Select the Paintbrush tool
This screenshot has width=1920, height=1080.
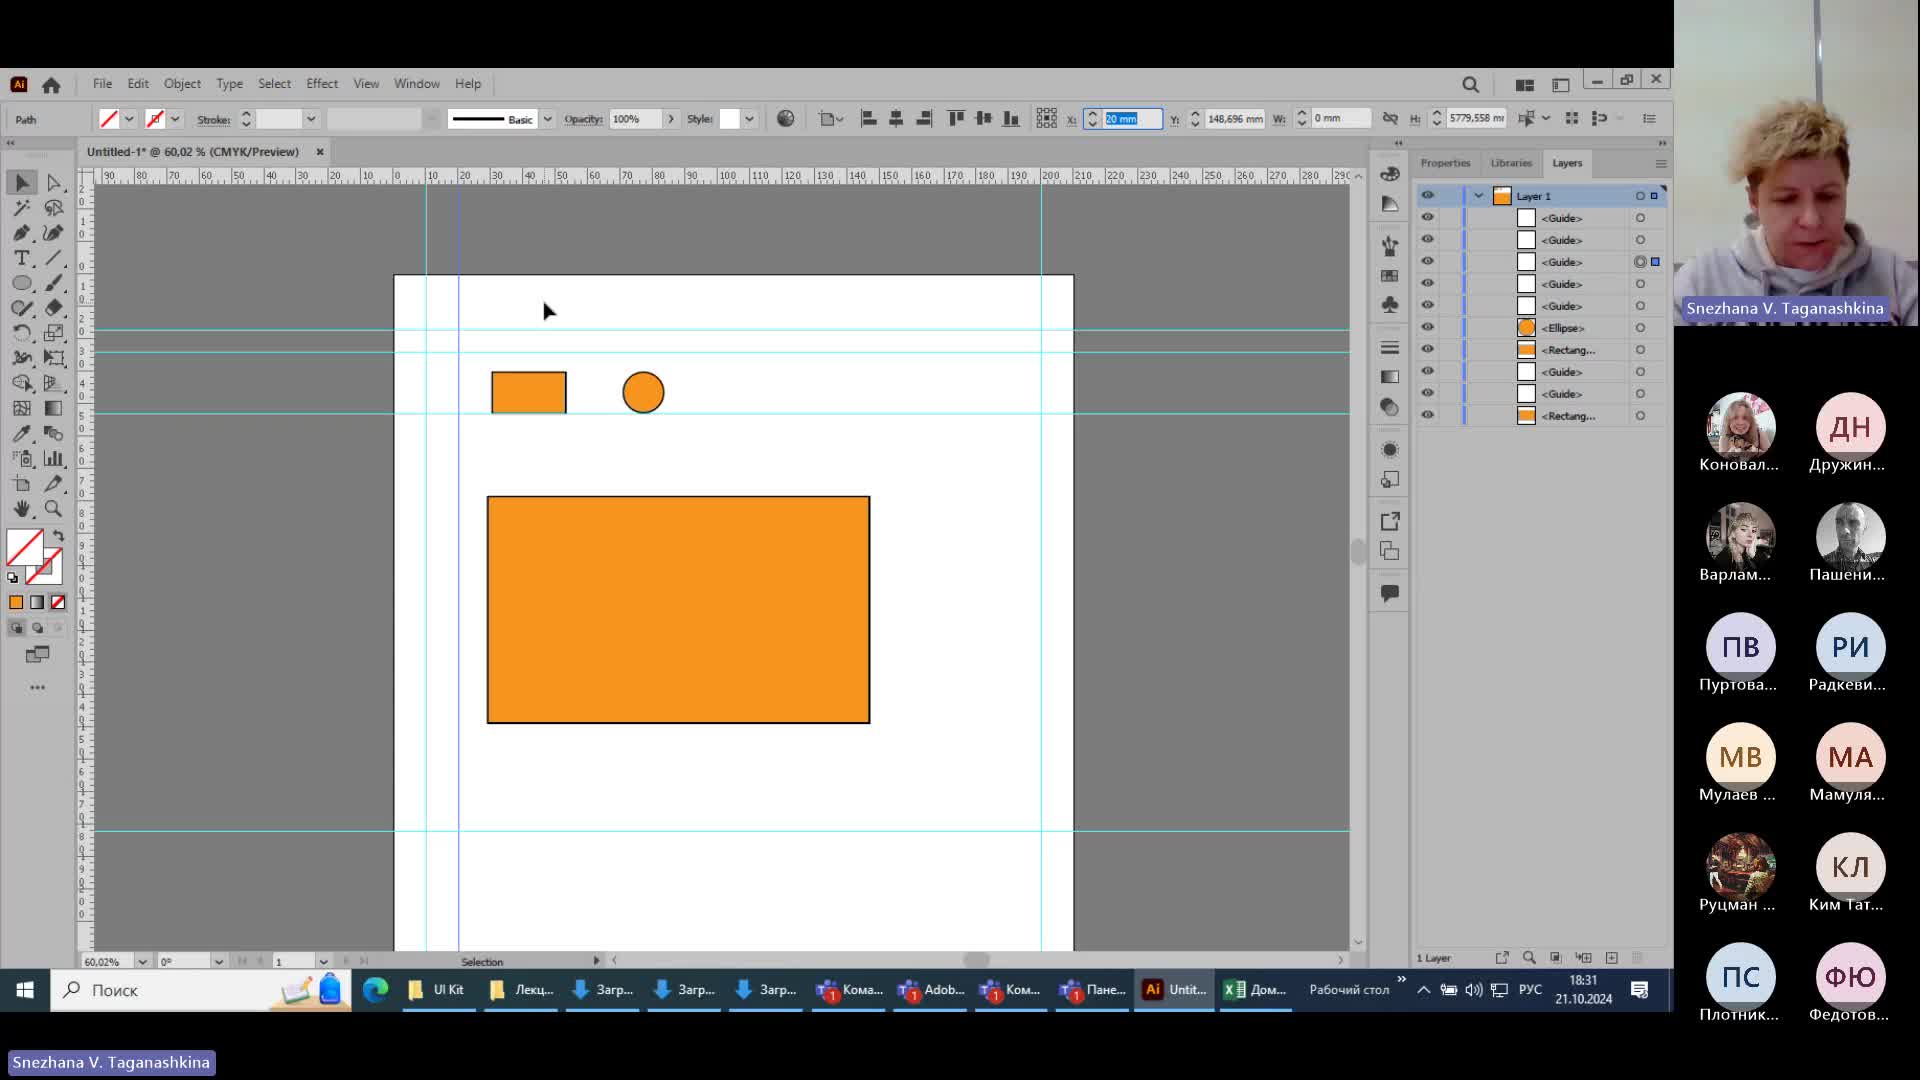(x=54, y=283)
